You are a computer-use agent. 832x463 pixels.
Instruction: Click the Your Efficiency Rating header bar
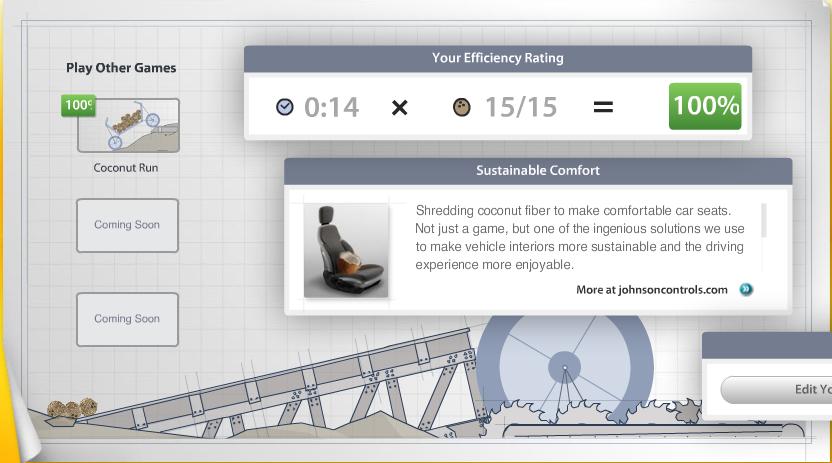point(497,58)
